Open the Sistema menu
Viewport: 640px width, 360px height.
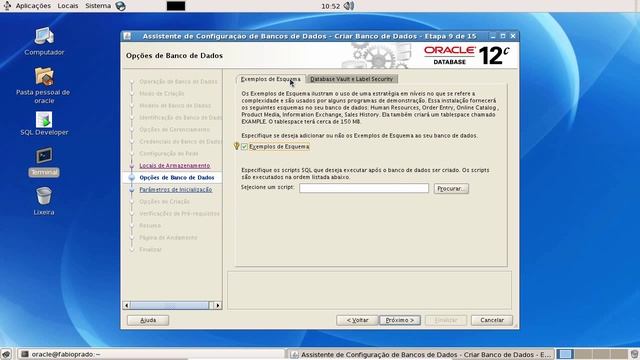[98, 6]
